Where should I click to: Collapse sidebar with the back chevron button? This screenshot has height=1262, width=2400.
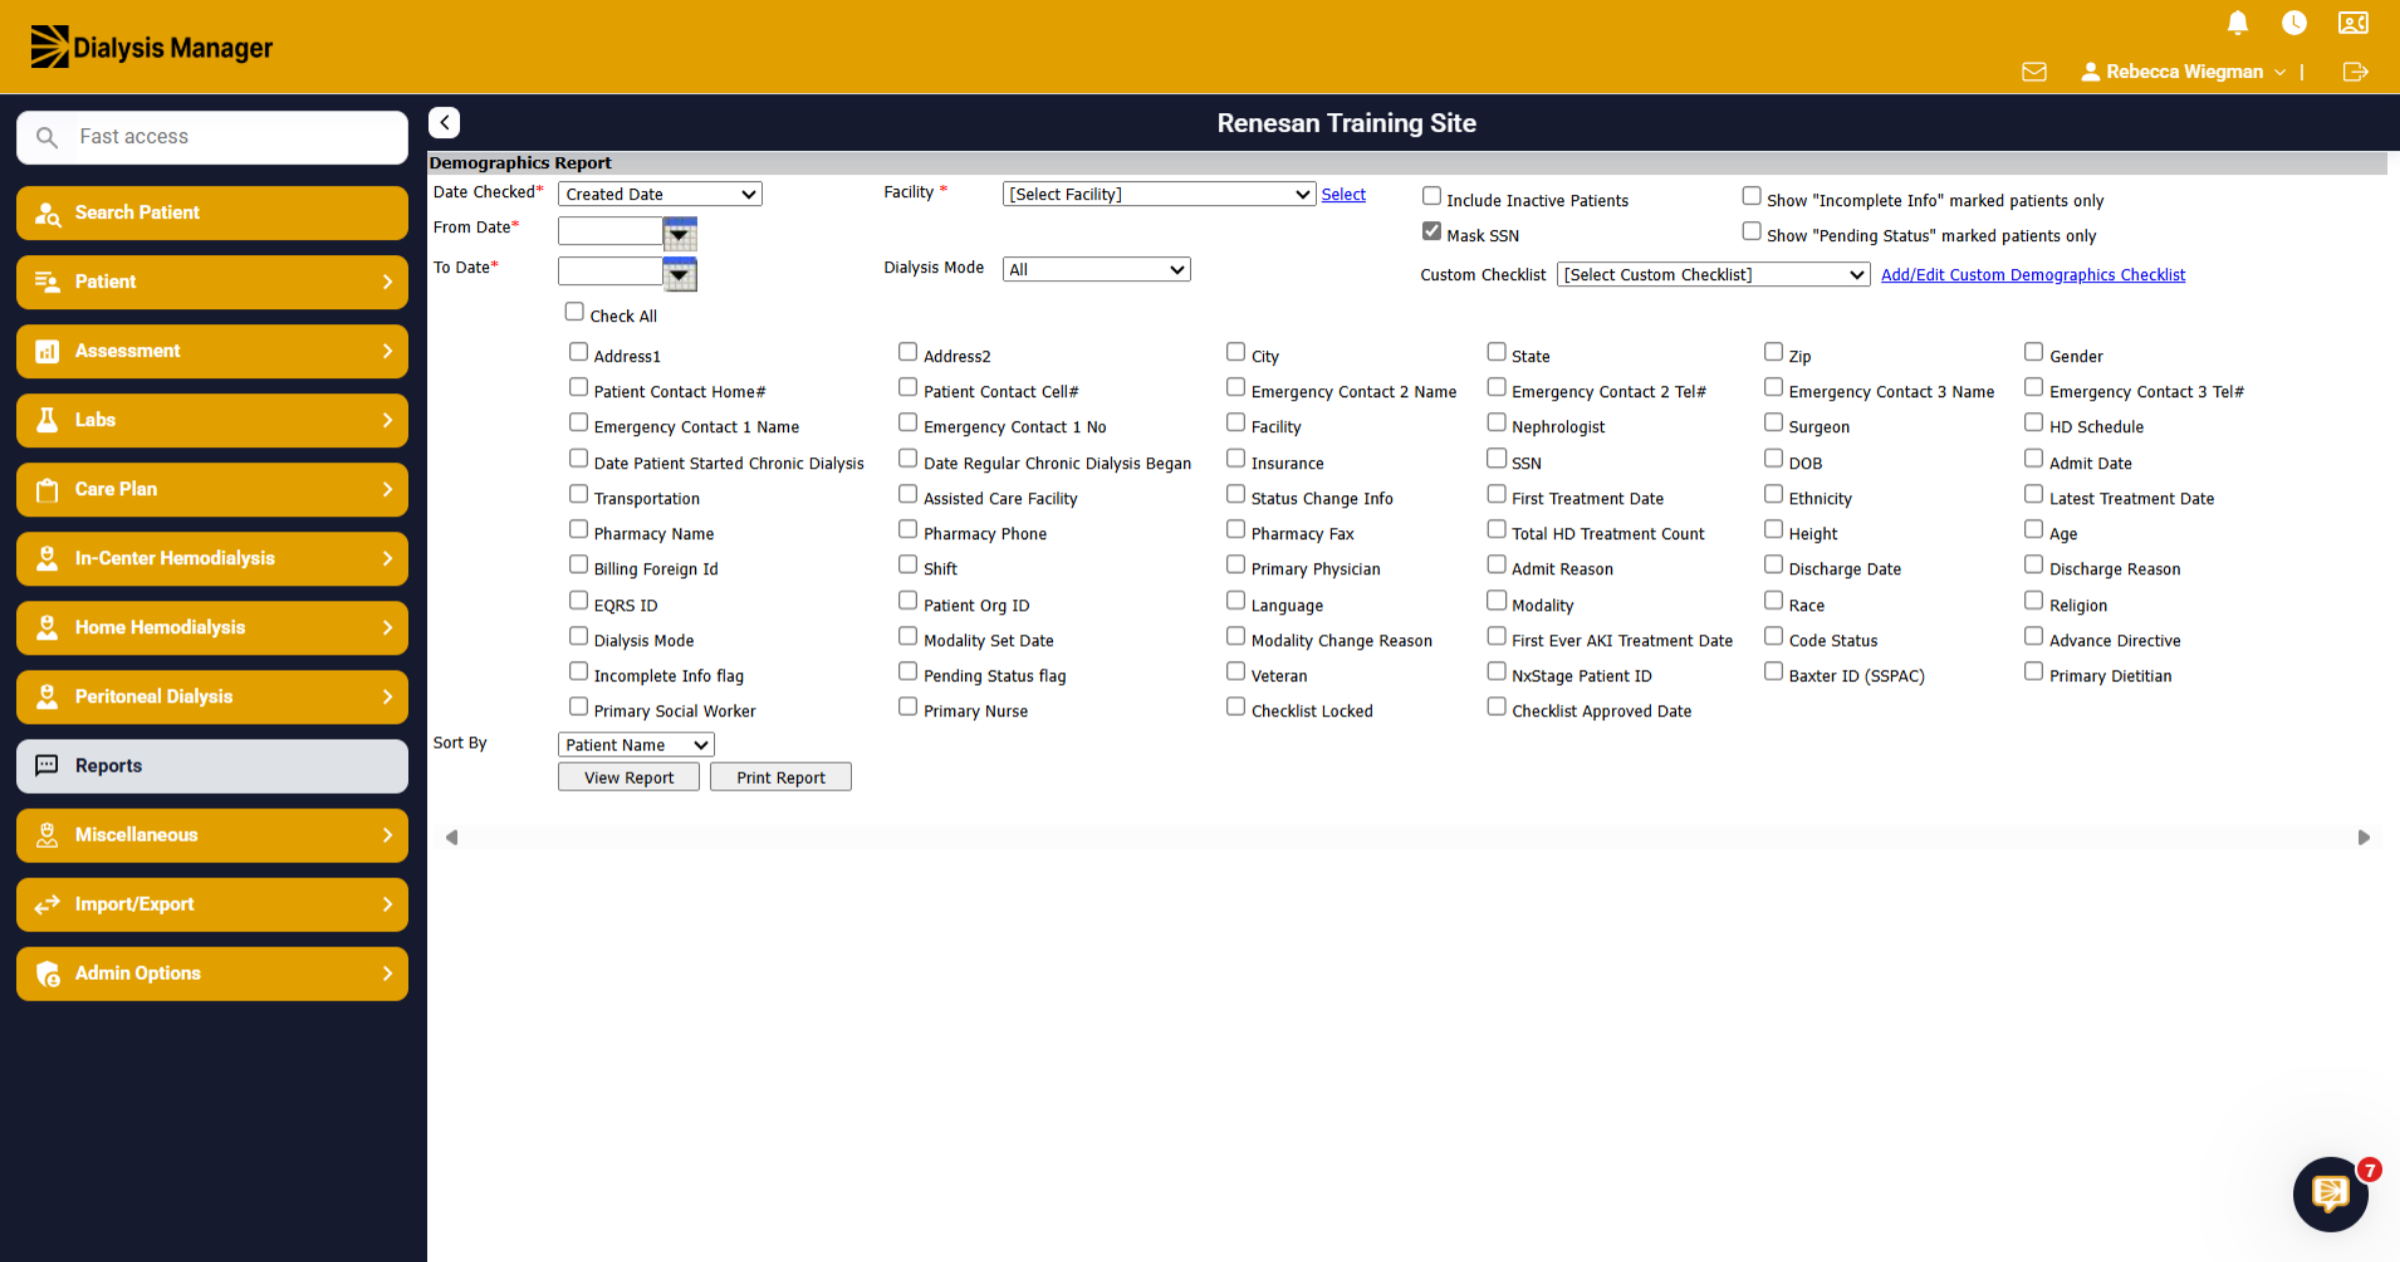coord(444,123)
